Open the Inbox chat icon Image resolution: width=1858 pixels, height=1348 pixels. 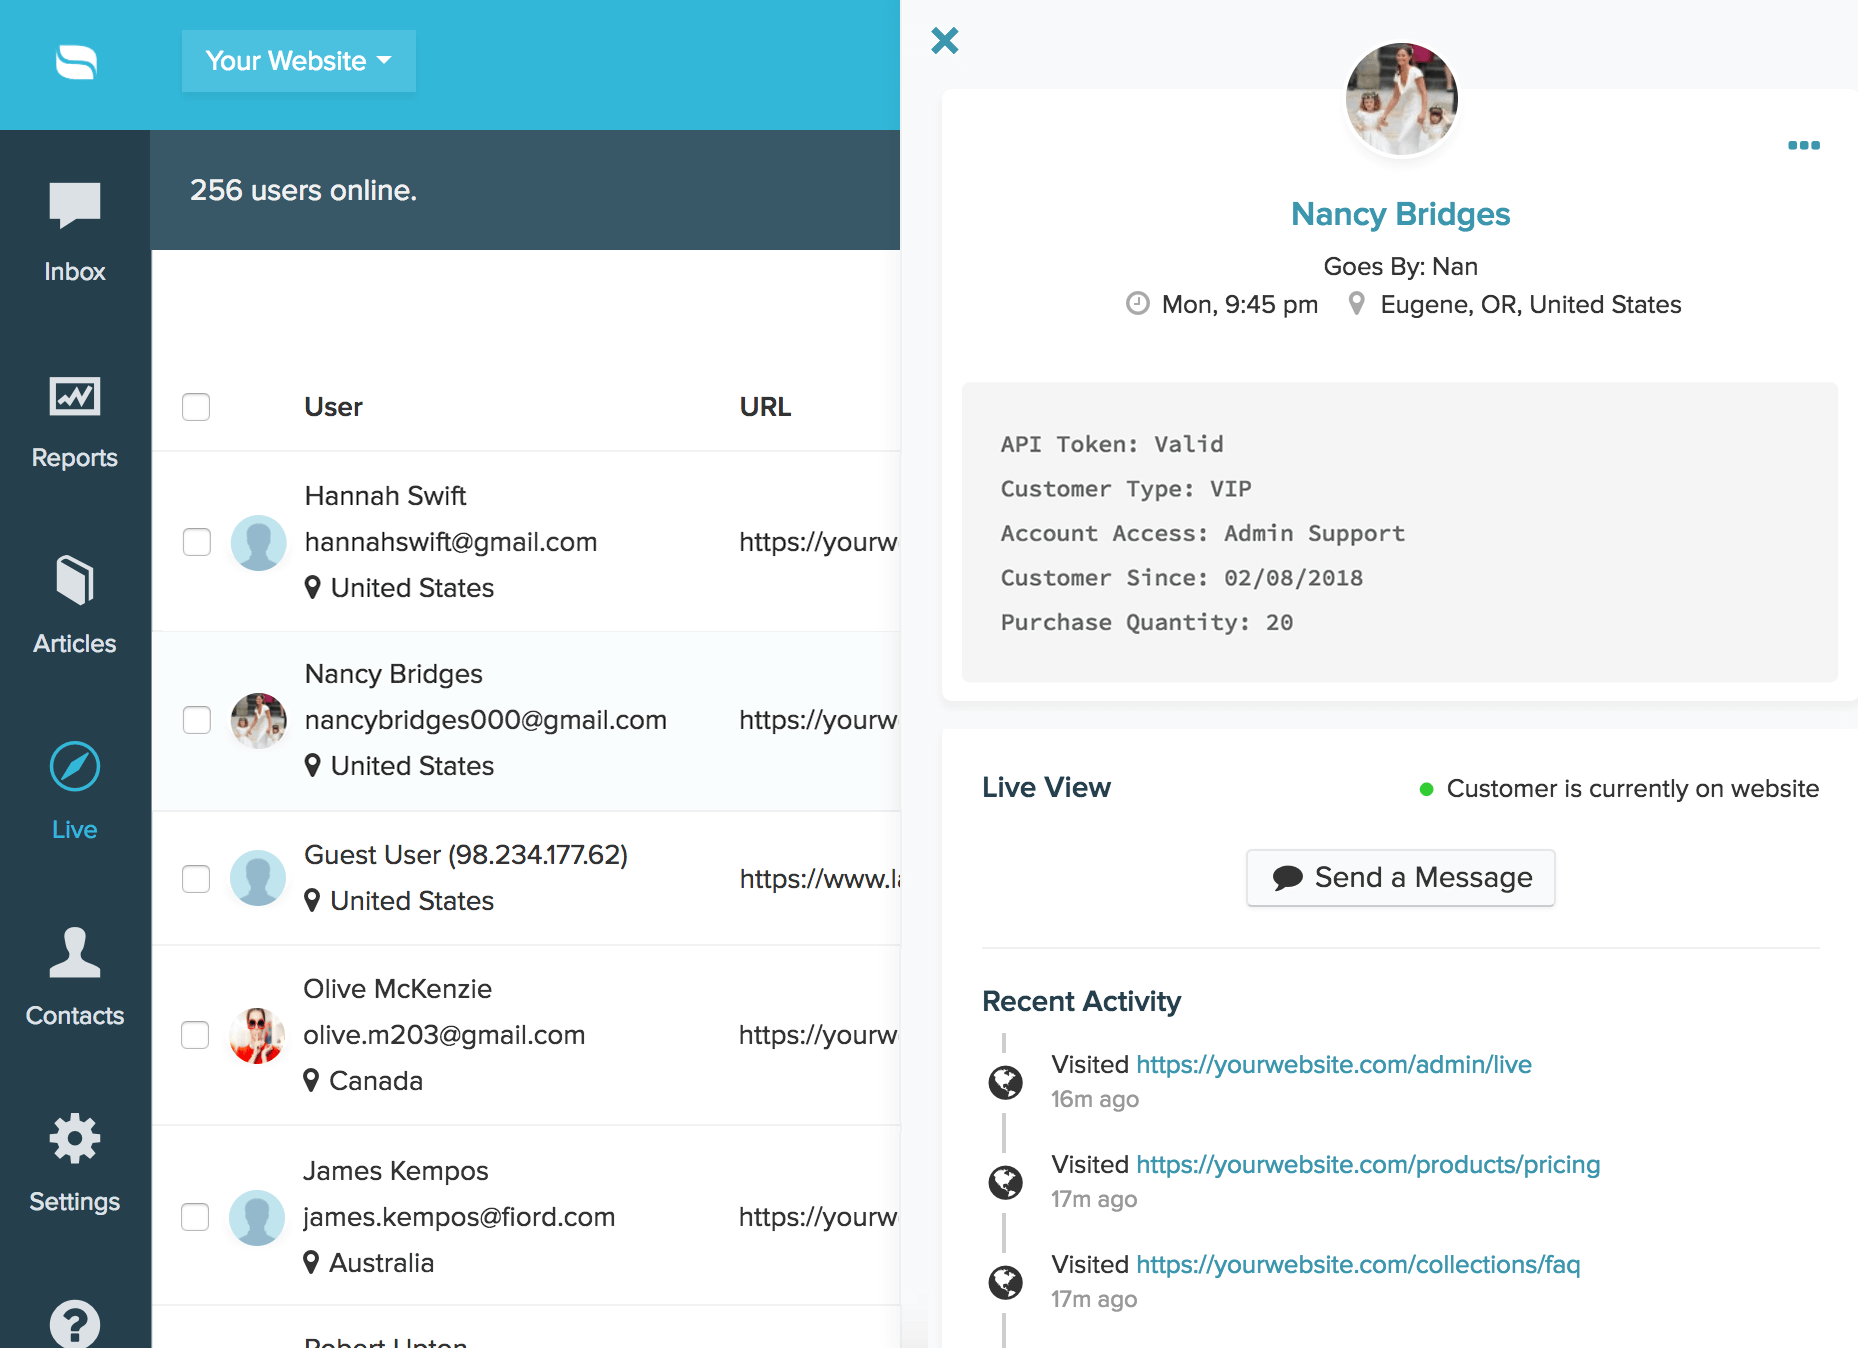click(x=75, y=206)
